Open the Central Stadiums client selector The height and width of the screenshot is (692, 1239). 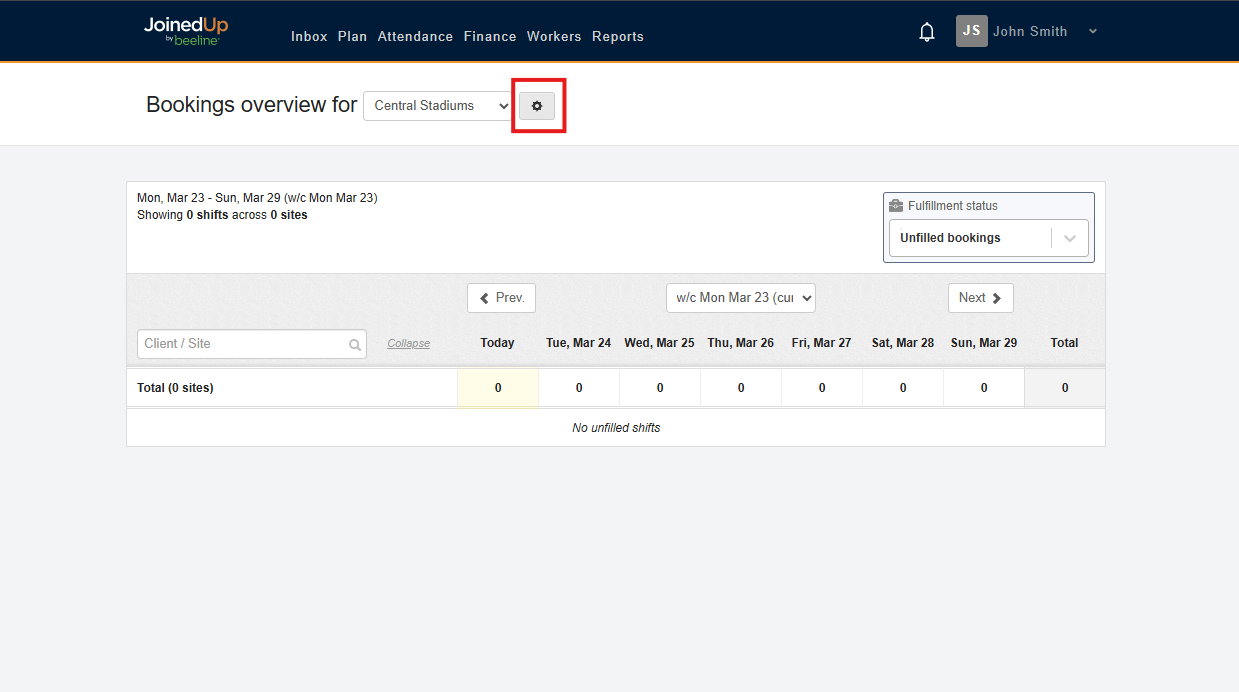click(437, 105)
